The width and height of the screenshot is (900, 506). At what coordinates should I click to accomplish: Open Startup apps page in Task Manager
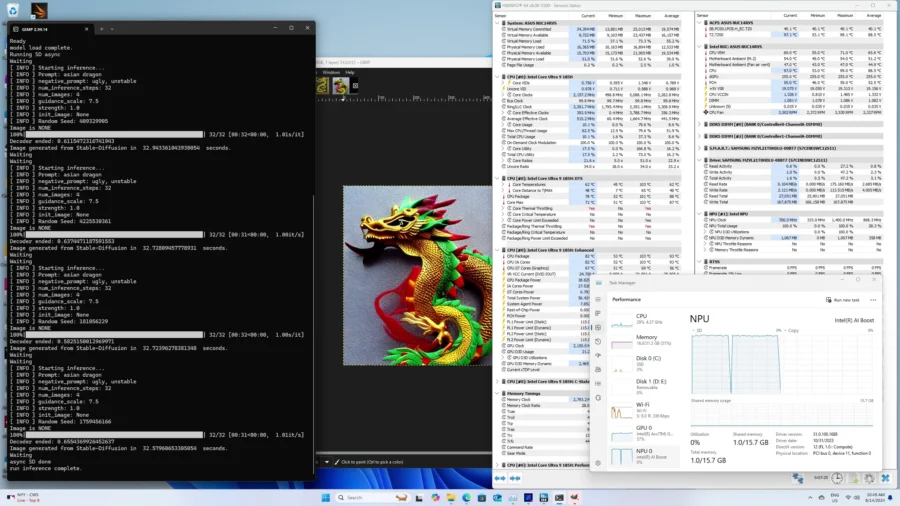598,355
